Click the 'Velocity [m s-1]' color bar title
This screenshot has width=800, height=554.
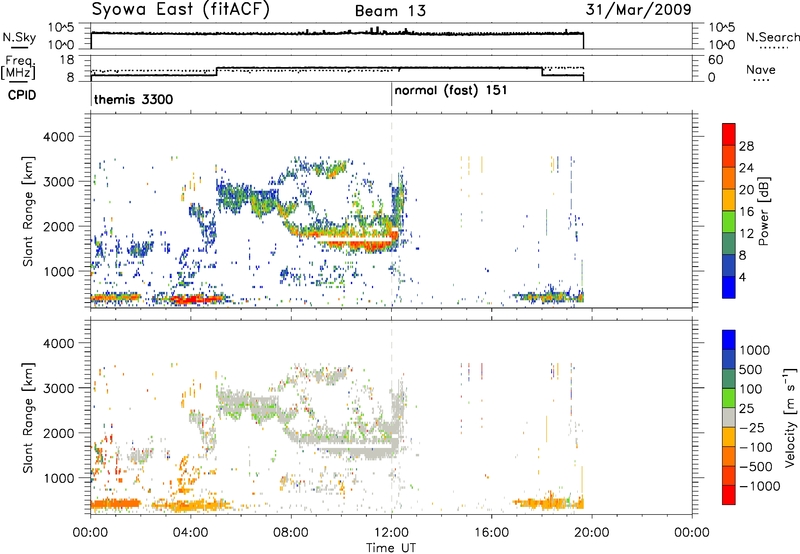click(790, 417)
